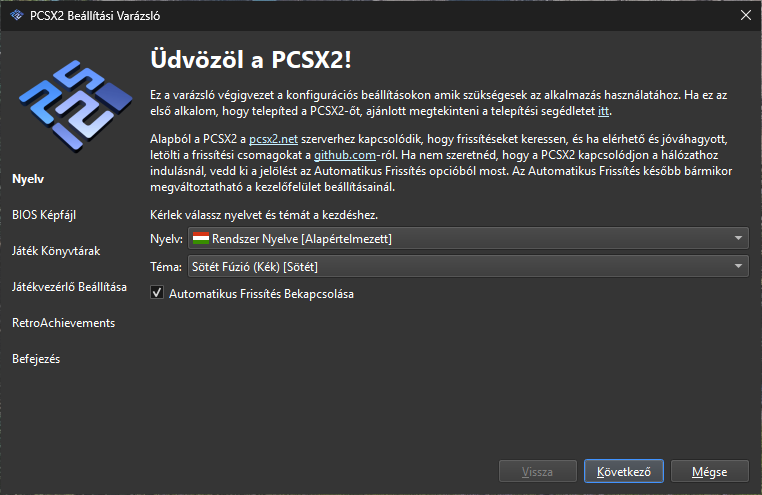Switch to RetroAchievements step
This screenshot has width=762, height=495.
(x=64, y=323)
